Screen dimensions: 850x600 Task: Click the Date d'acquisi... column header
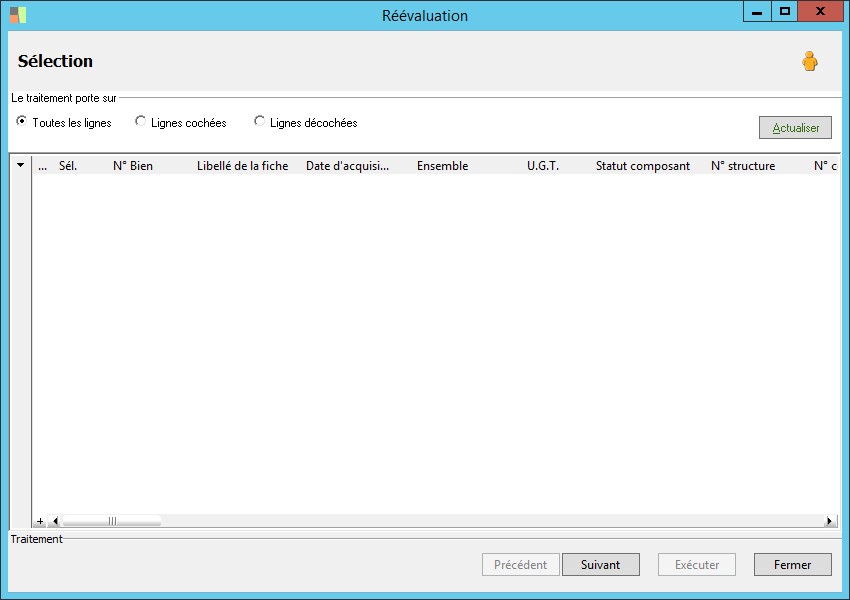click(347, 166)
